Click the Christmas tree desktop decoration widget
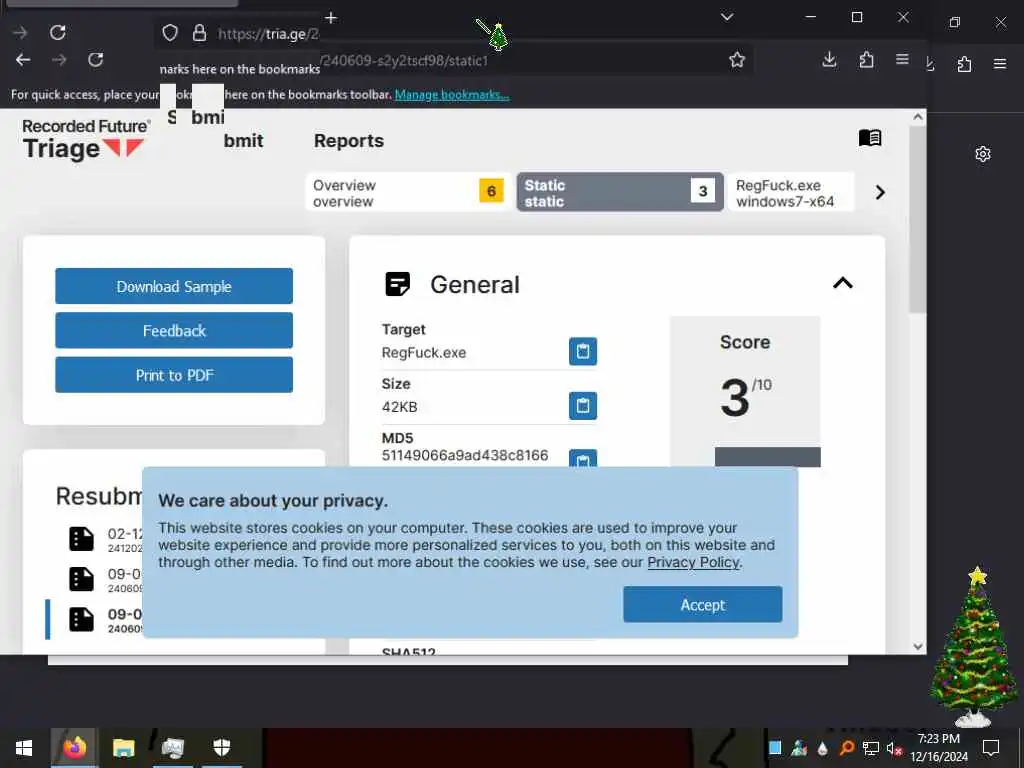Image resolution: width=1024 pixels, height=768 pixels. (973, 647)
